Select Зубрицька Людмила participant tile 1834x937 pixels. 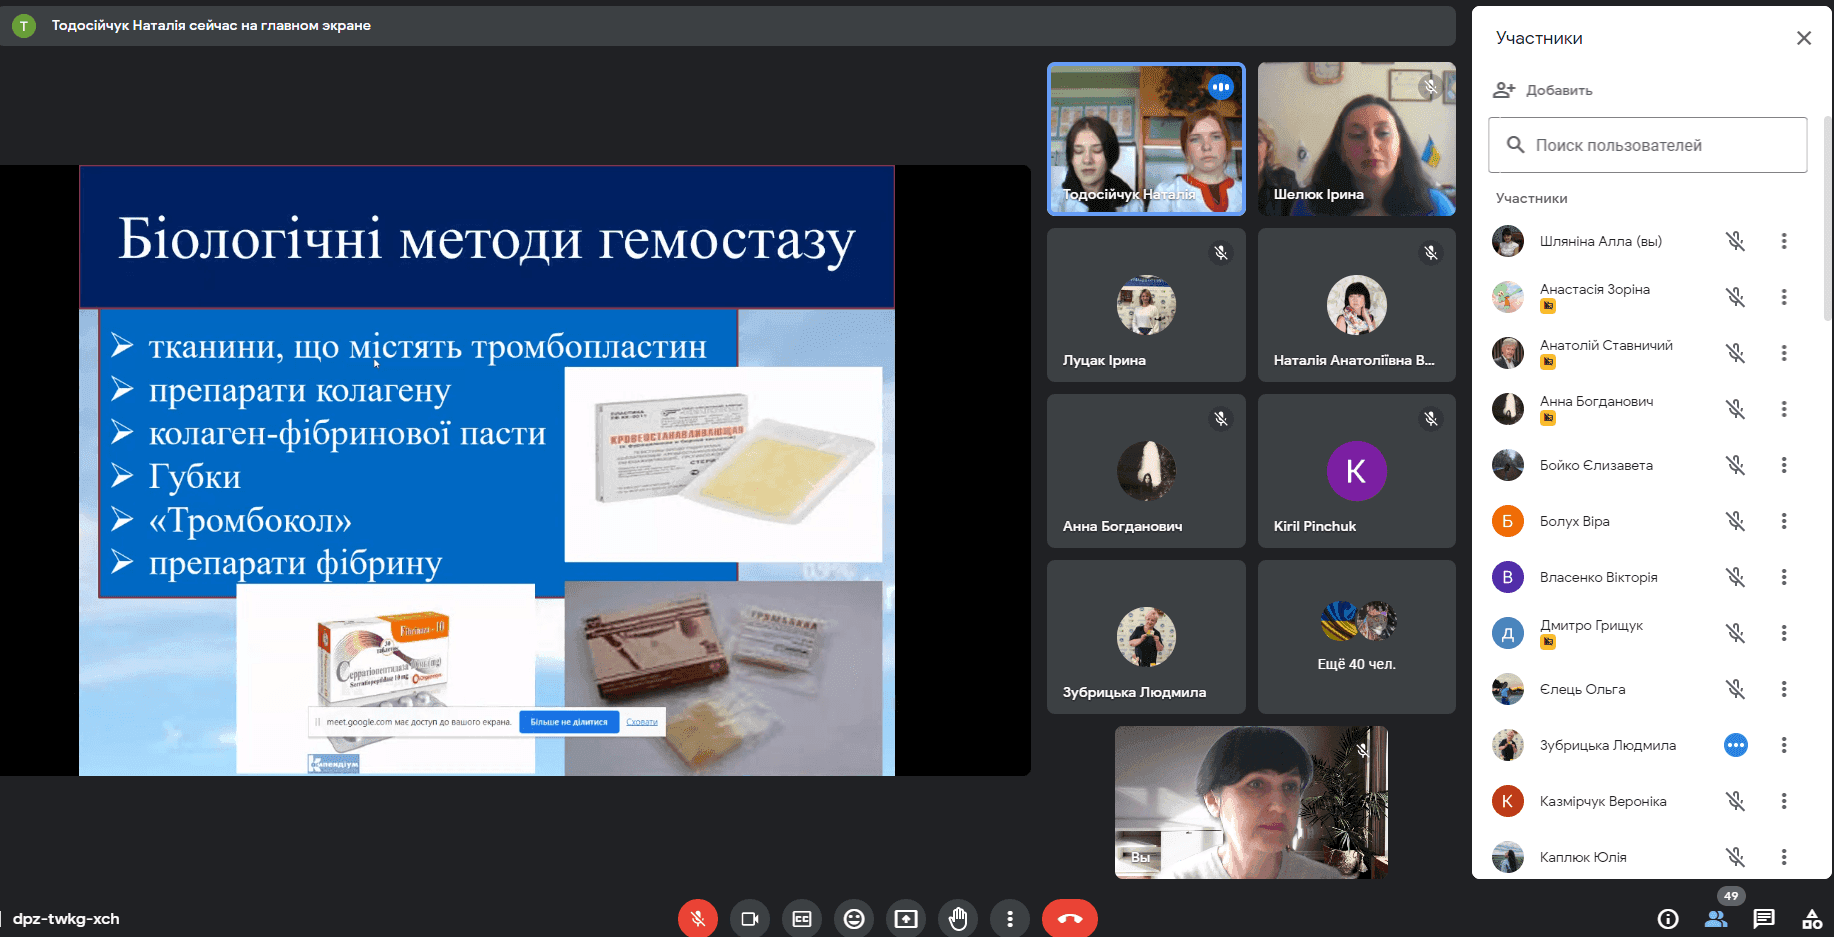click(1146, 637)
